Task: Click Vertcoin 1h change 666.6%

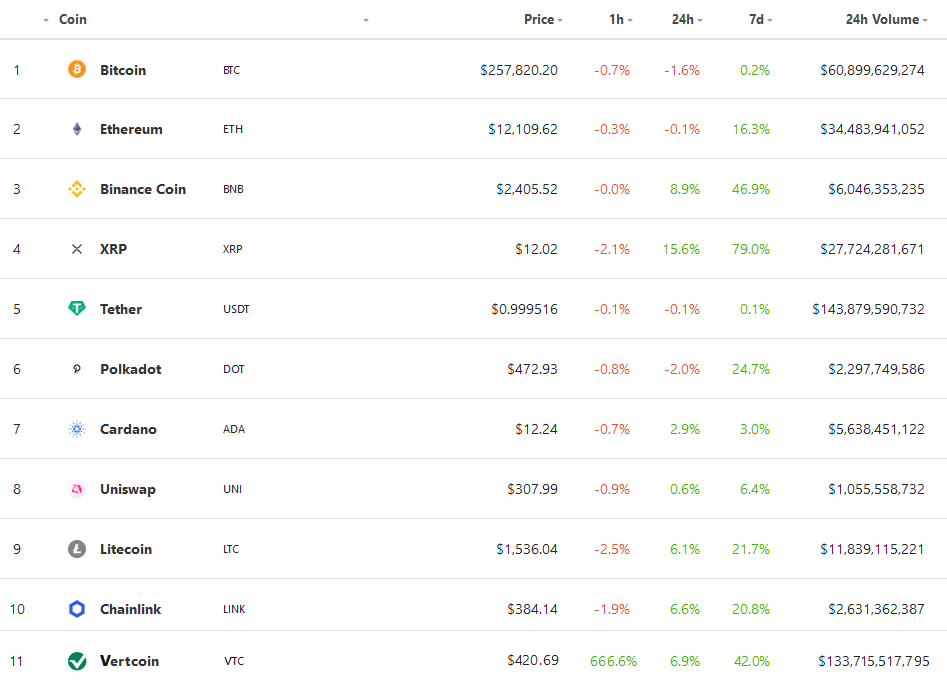Action: pyautogui.click(x=614, y=661)
